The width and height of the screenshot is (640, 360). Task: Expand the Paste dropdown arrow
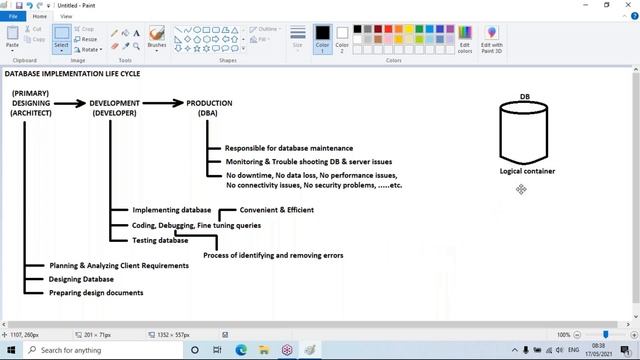click(12, 51)
